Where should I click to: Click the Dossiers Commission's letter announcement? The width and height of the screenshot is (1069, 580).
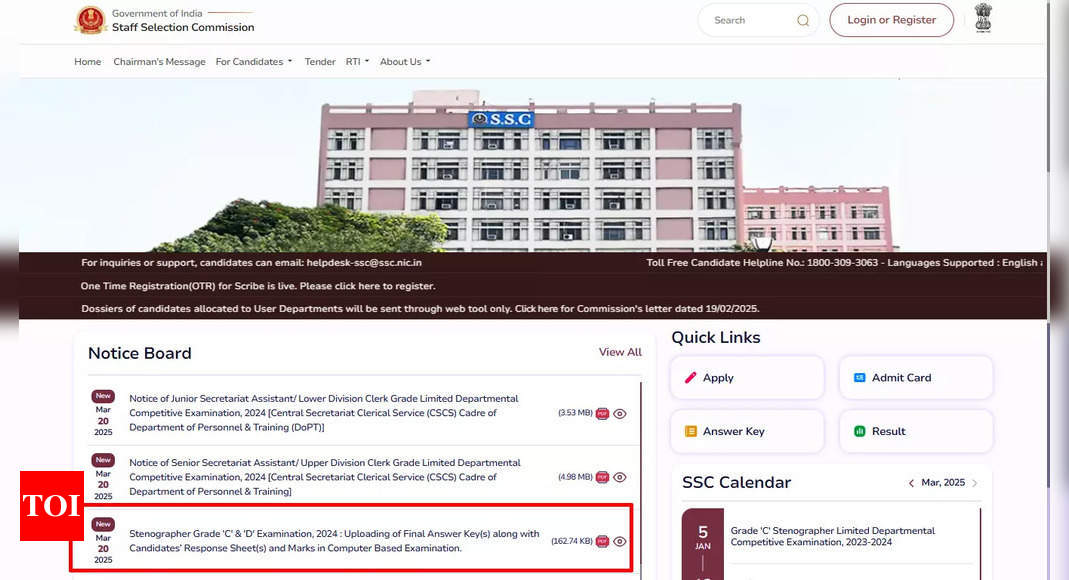coord(420,309)
